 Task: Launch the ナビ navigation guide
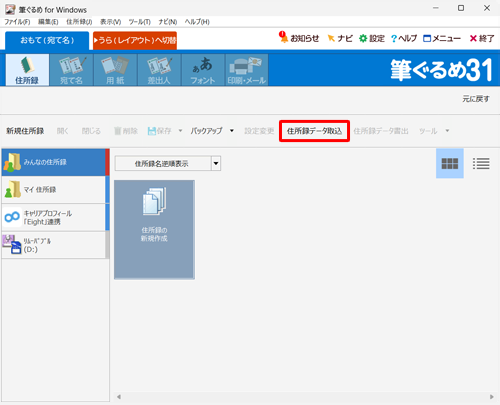click(x=340, y=38)
